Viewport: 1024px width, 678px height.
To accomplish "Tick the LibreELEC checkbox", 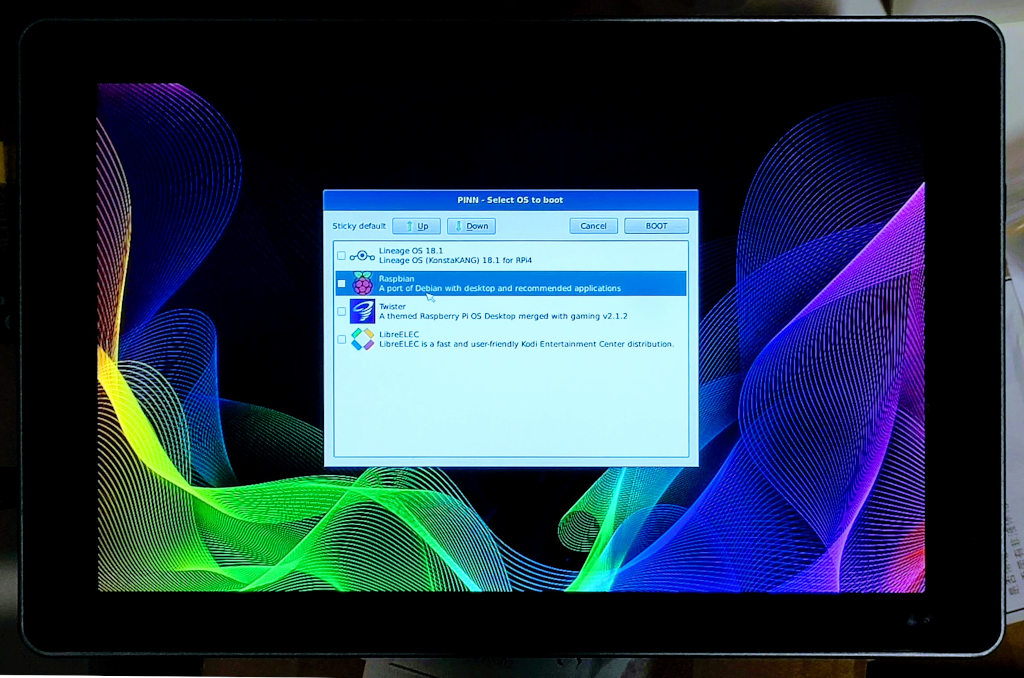I will coord(341,339).
